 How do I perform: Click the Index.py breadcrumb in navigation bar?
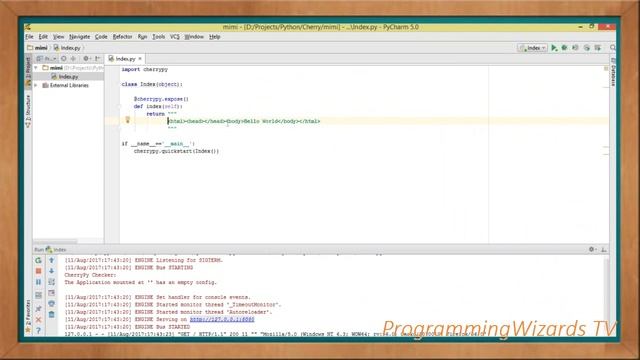coord(67,48)
